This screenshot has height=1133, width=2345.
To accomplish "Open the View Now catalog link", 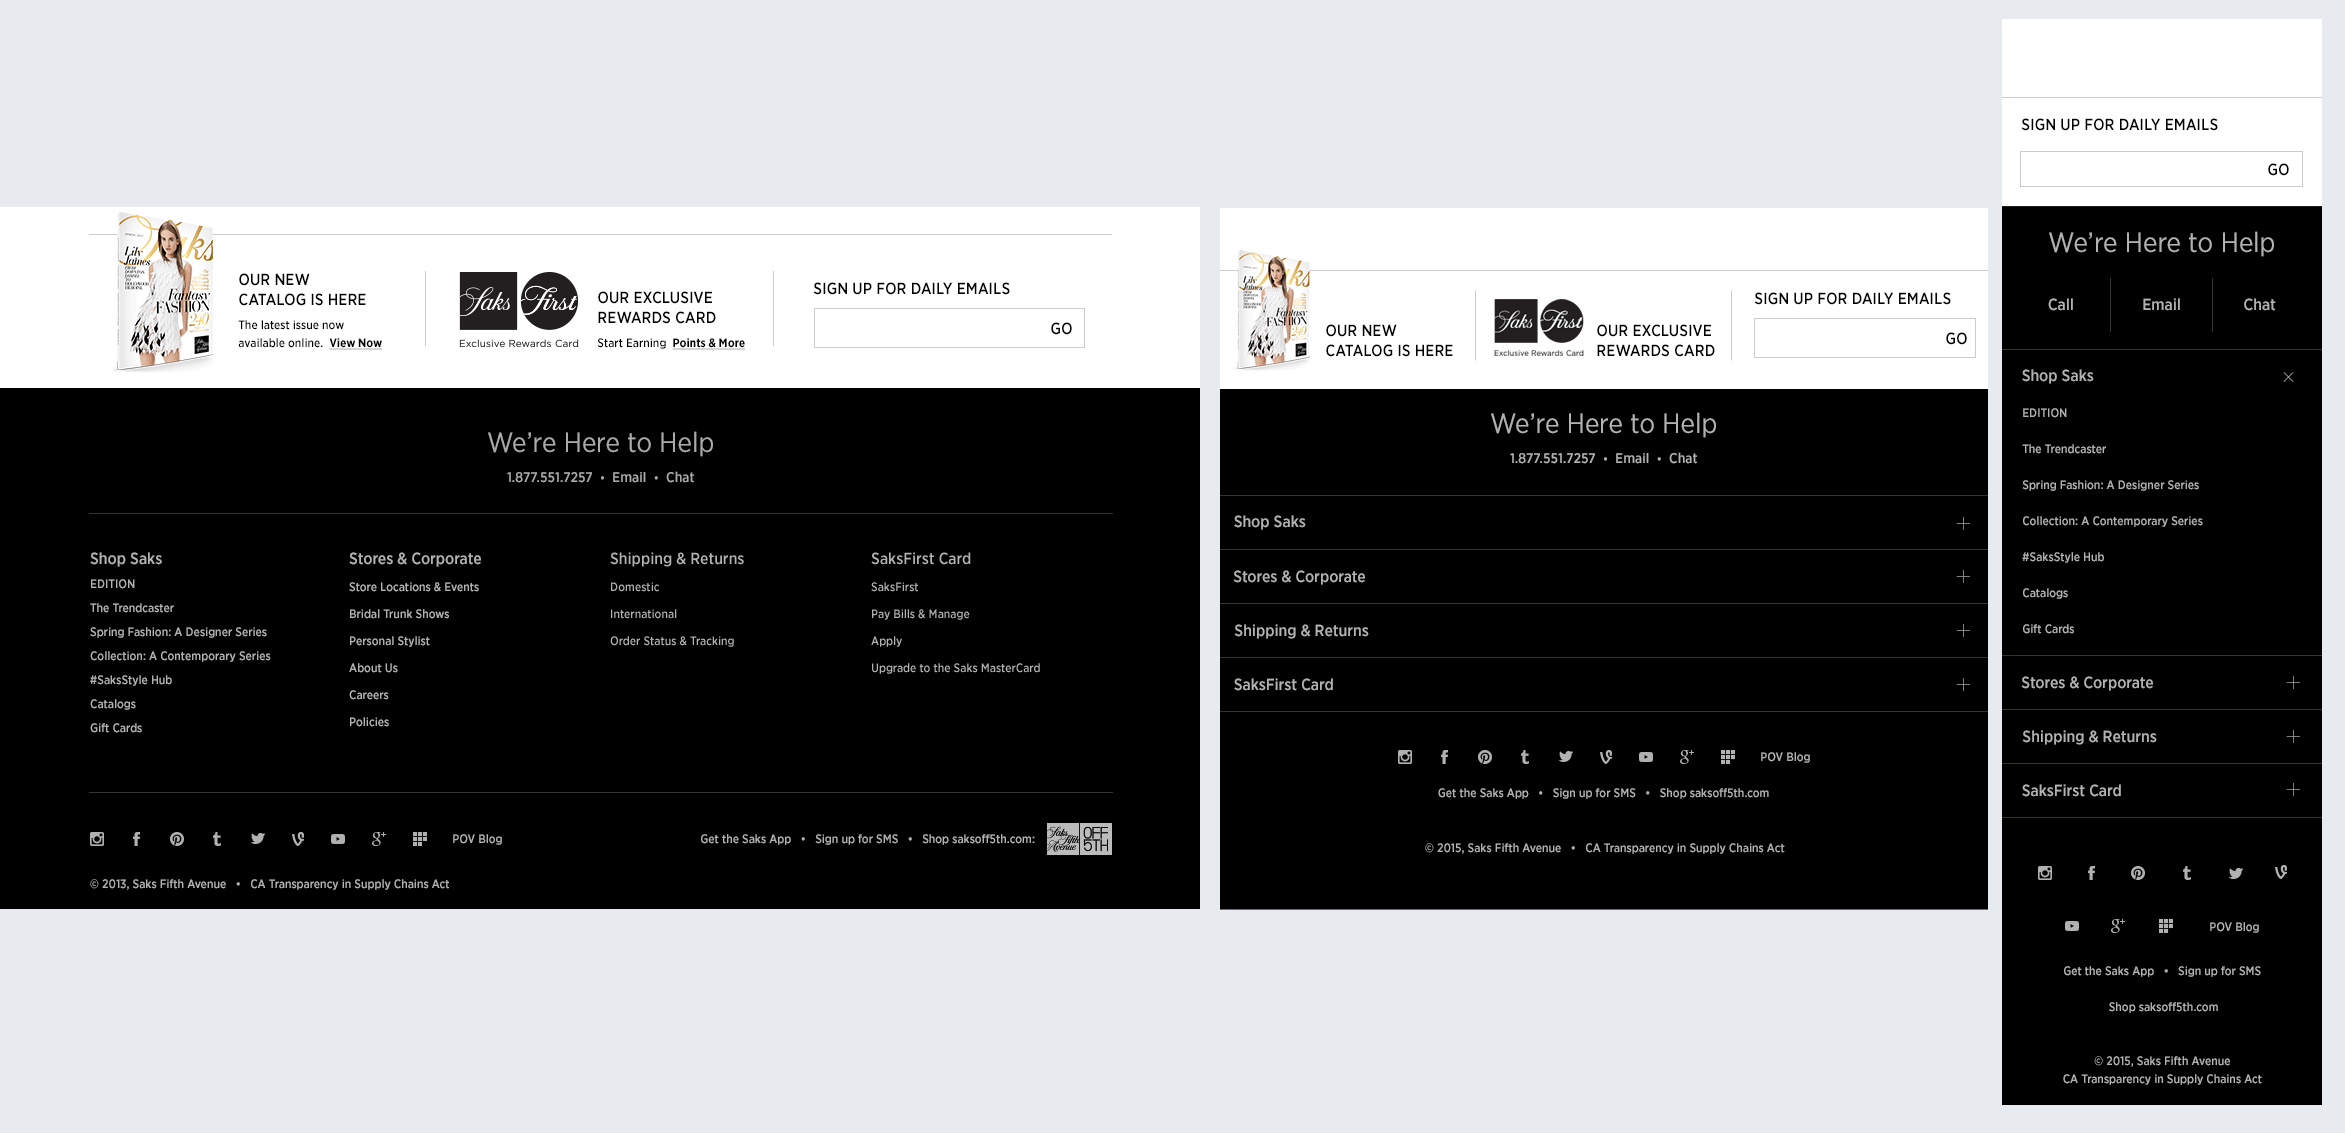I will pos(356,343).
